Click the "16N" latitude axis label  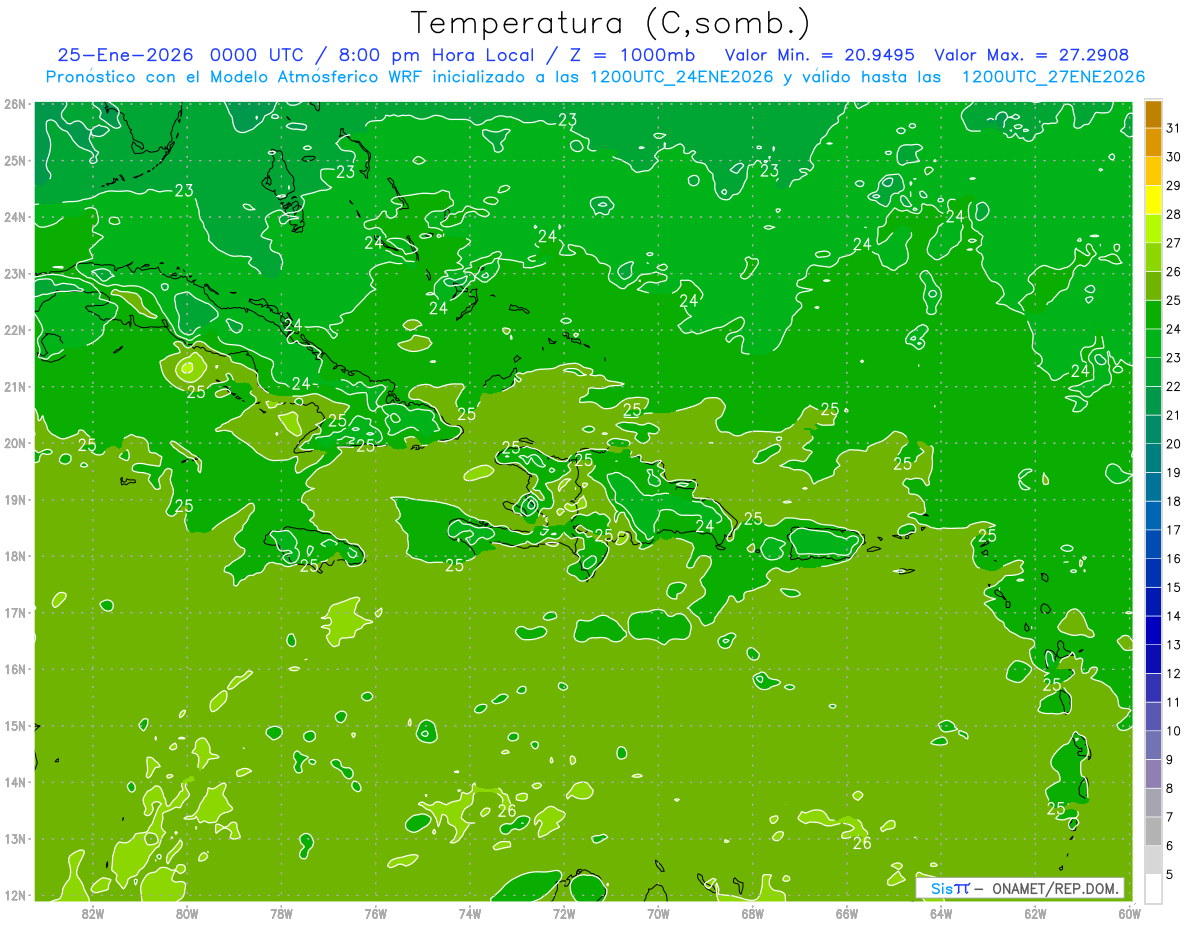[14, 669]
